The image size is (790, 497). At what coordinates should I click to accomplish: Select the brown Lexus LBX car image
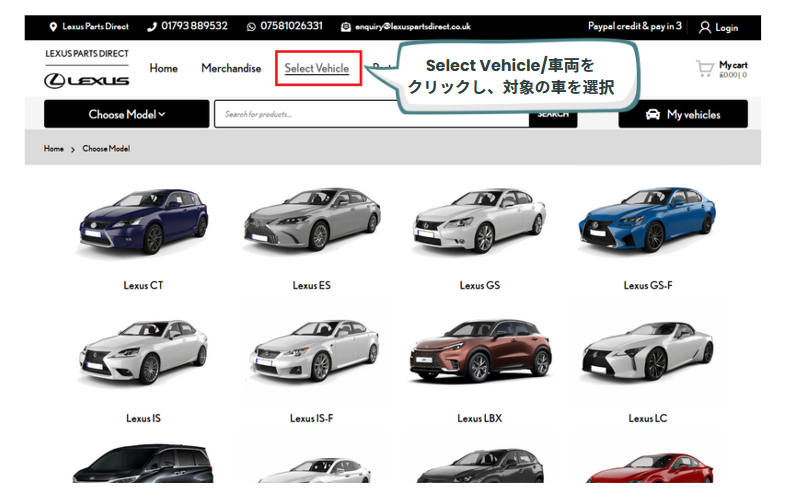[x=481, y=352]
